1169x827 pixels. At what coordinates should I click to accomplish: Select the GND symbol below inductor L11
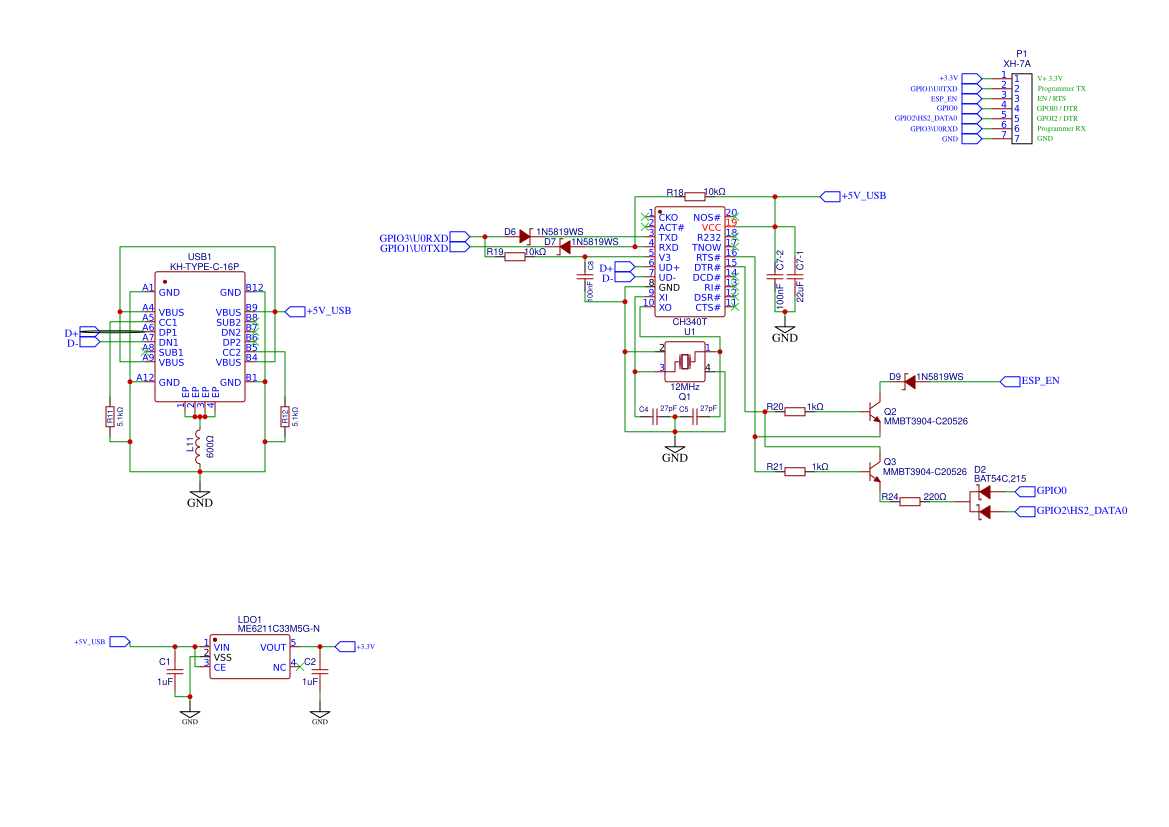tap(200, 498)
